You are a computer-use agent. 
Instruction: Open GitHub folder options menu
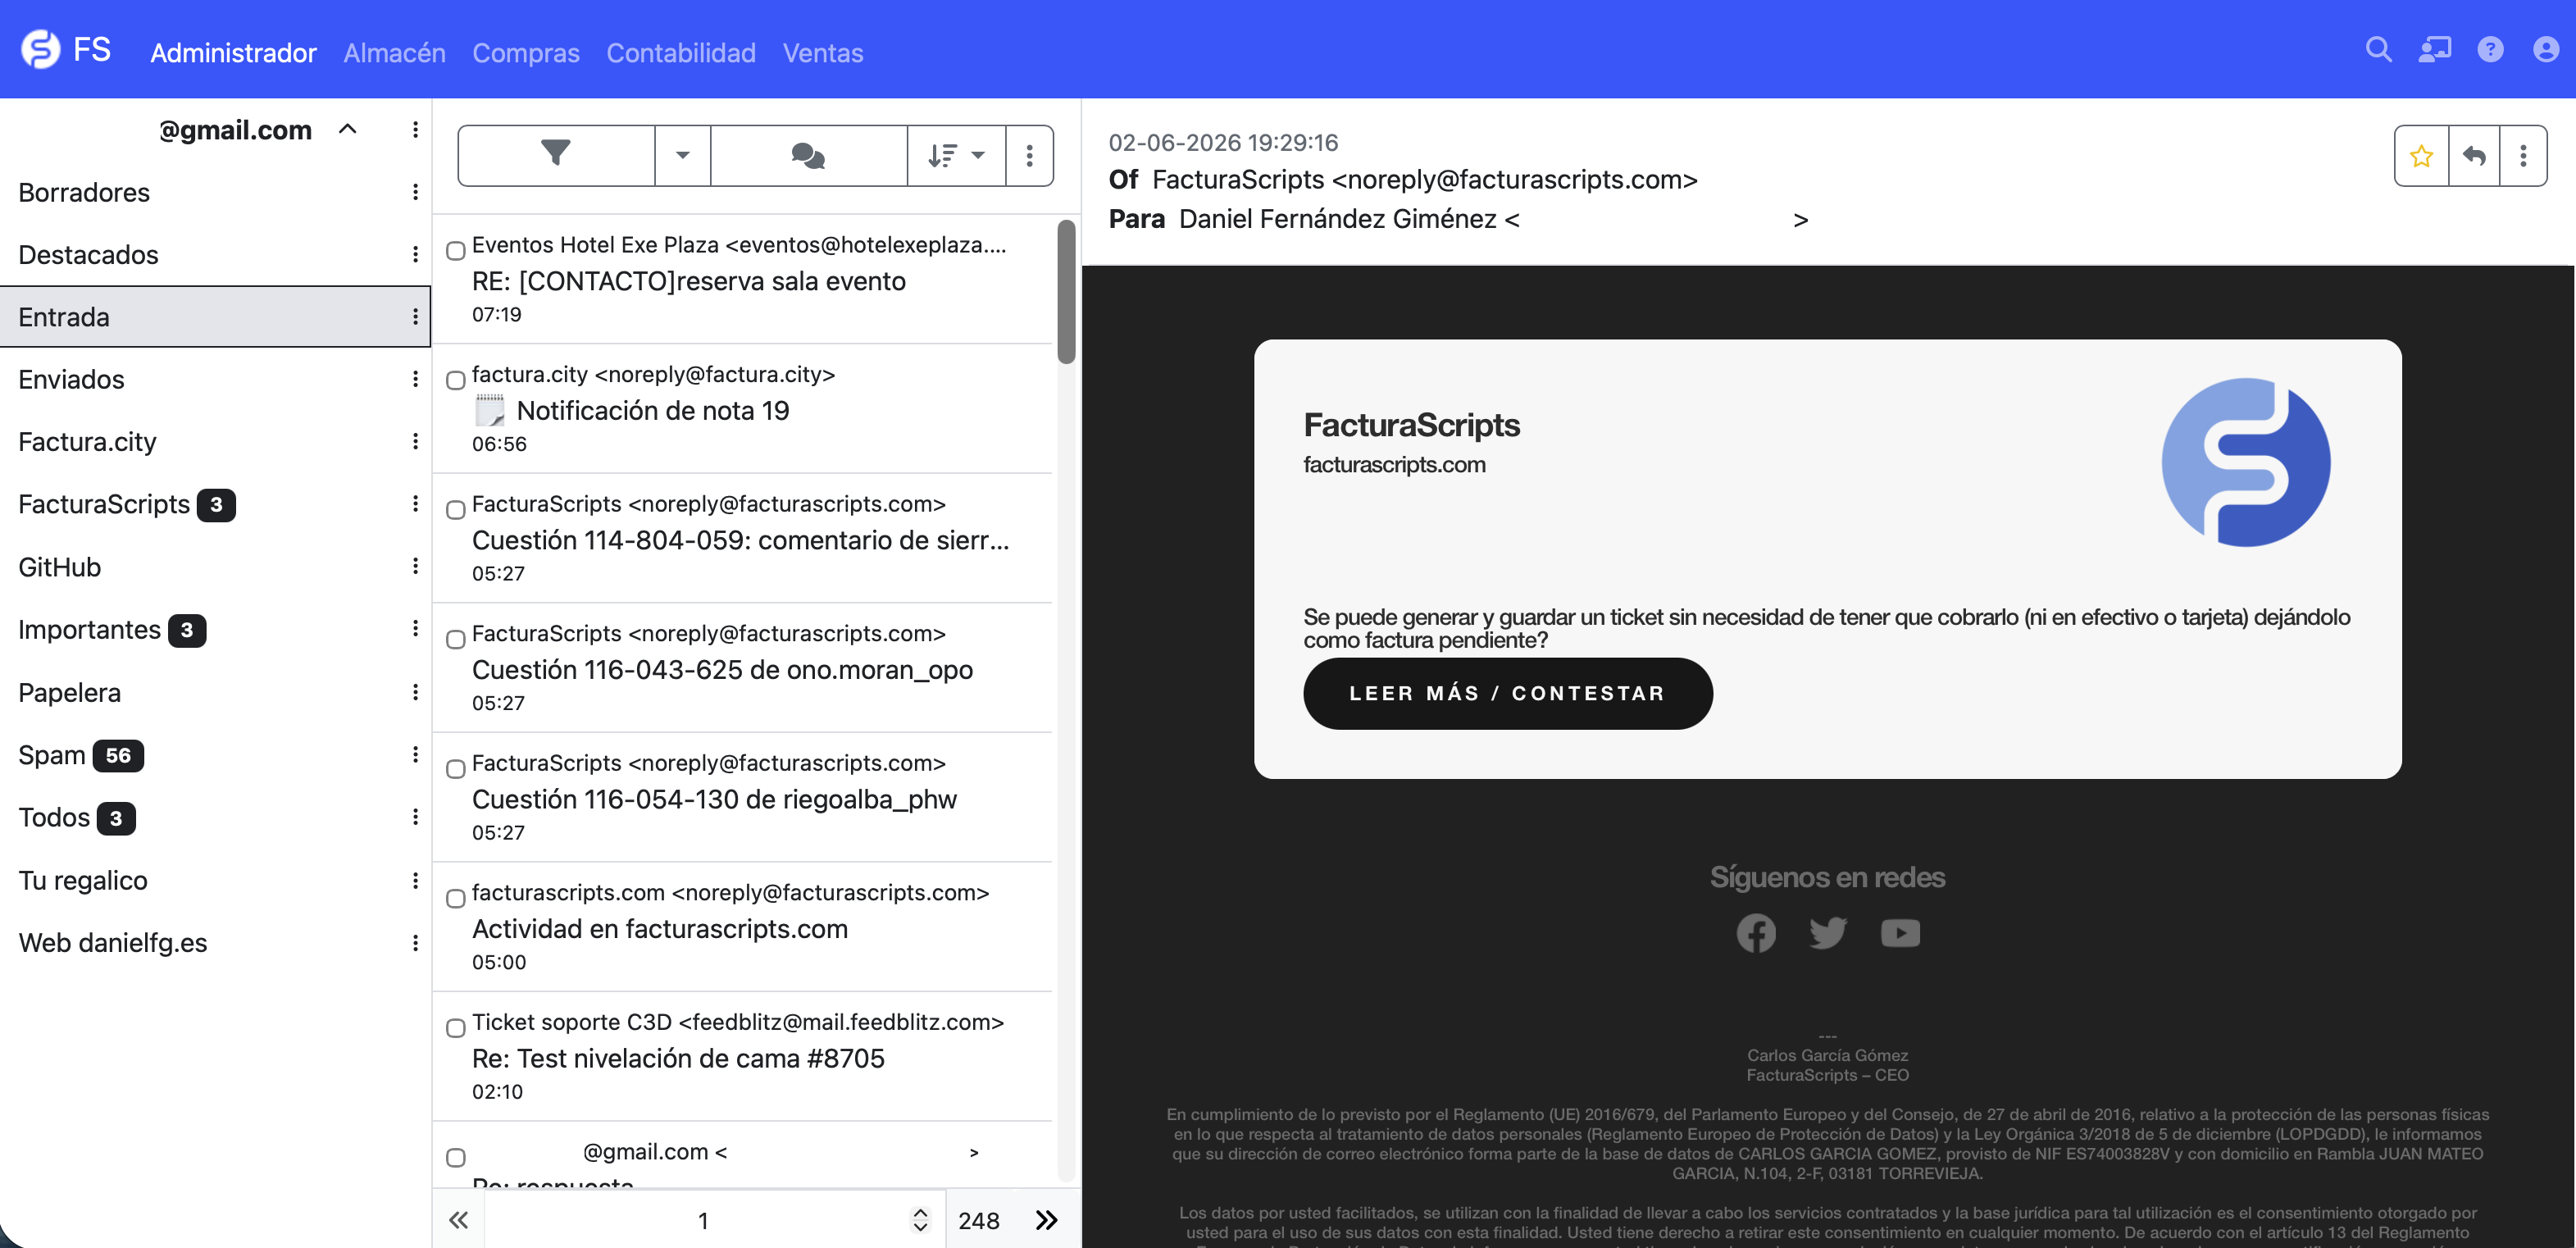click(415, 566)
